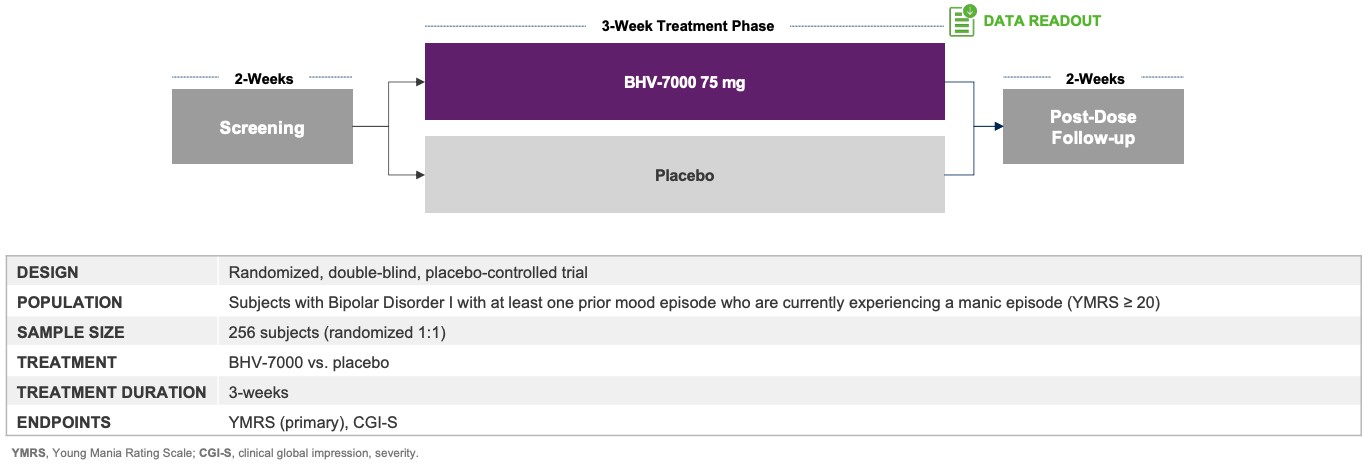Click the 3-Week Treatment Phase heading
Screen dimensions: 1369x468
click(687, 26)
